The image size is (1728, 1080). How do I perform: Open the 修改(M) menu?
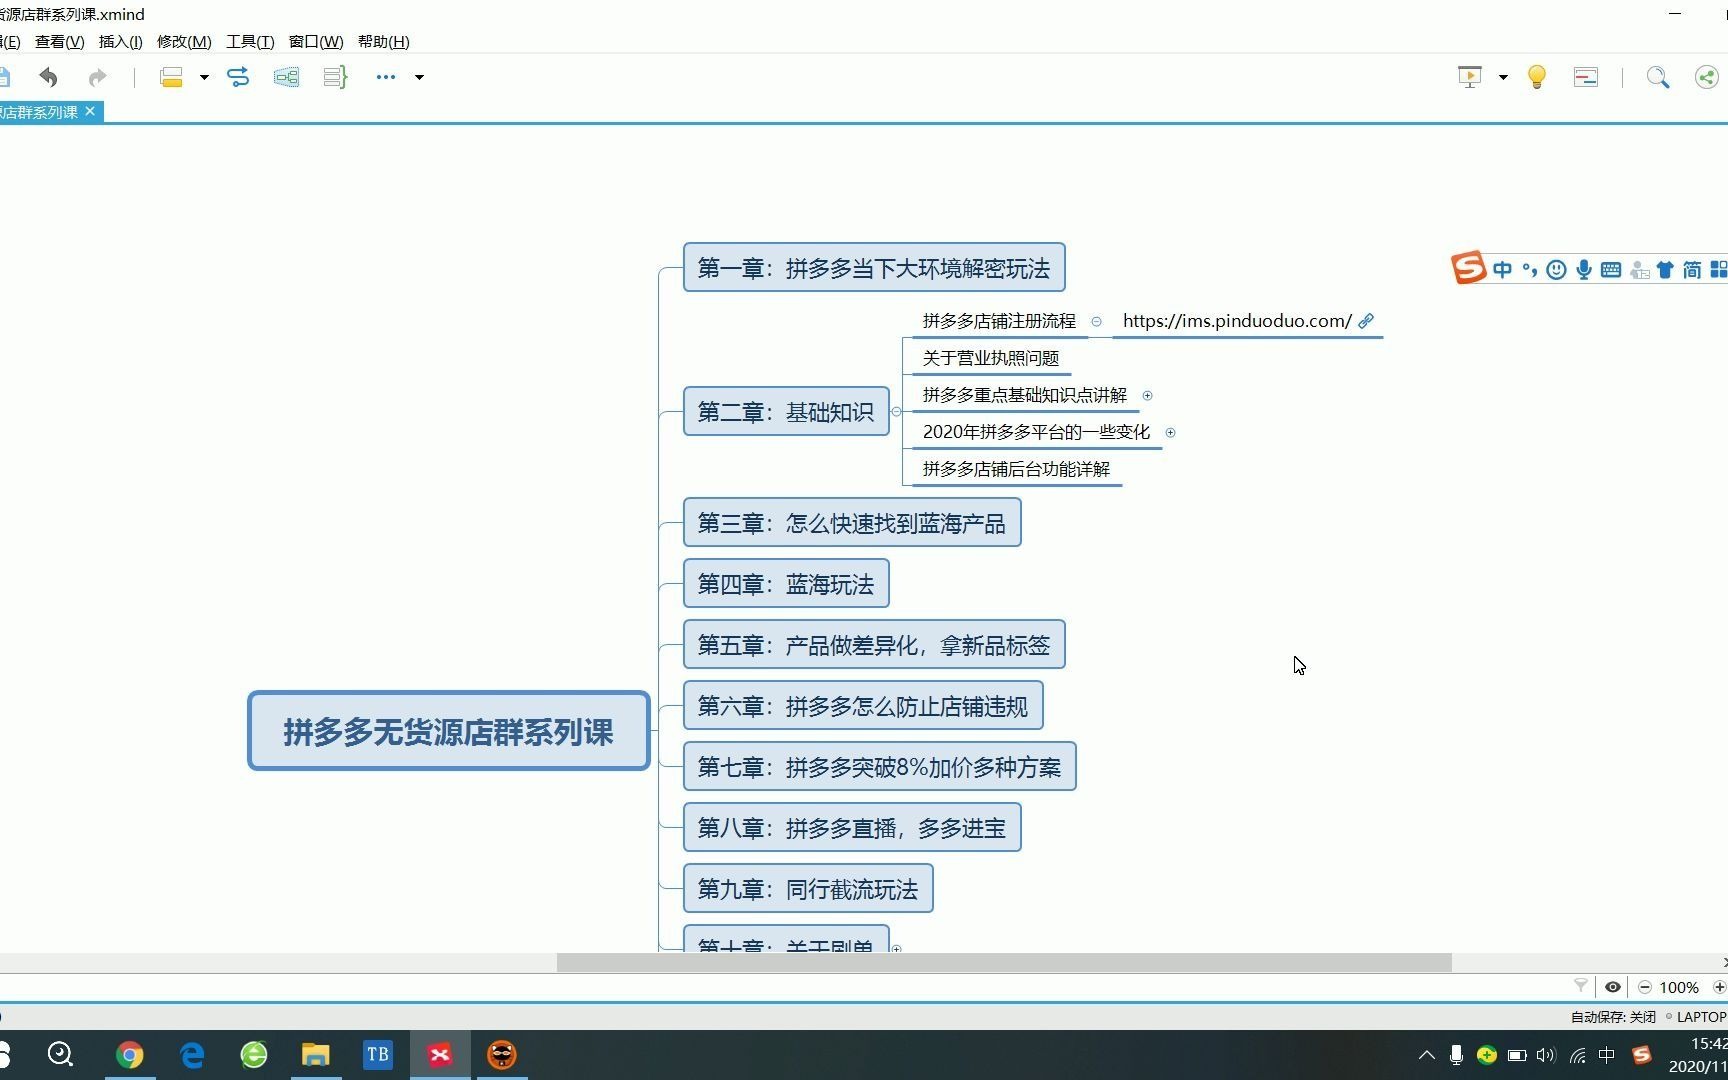point(184,41)
